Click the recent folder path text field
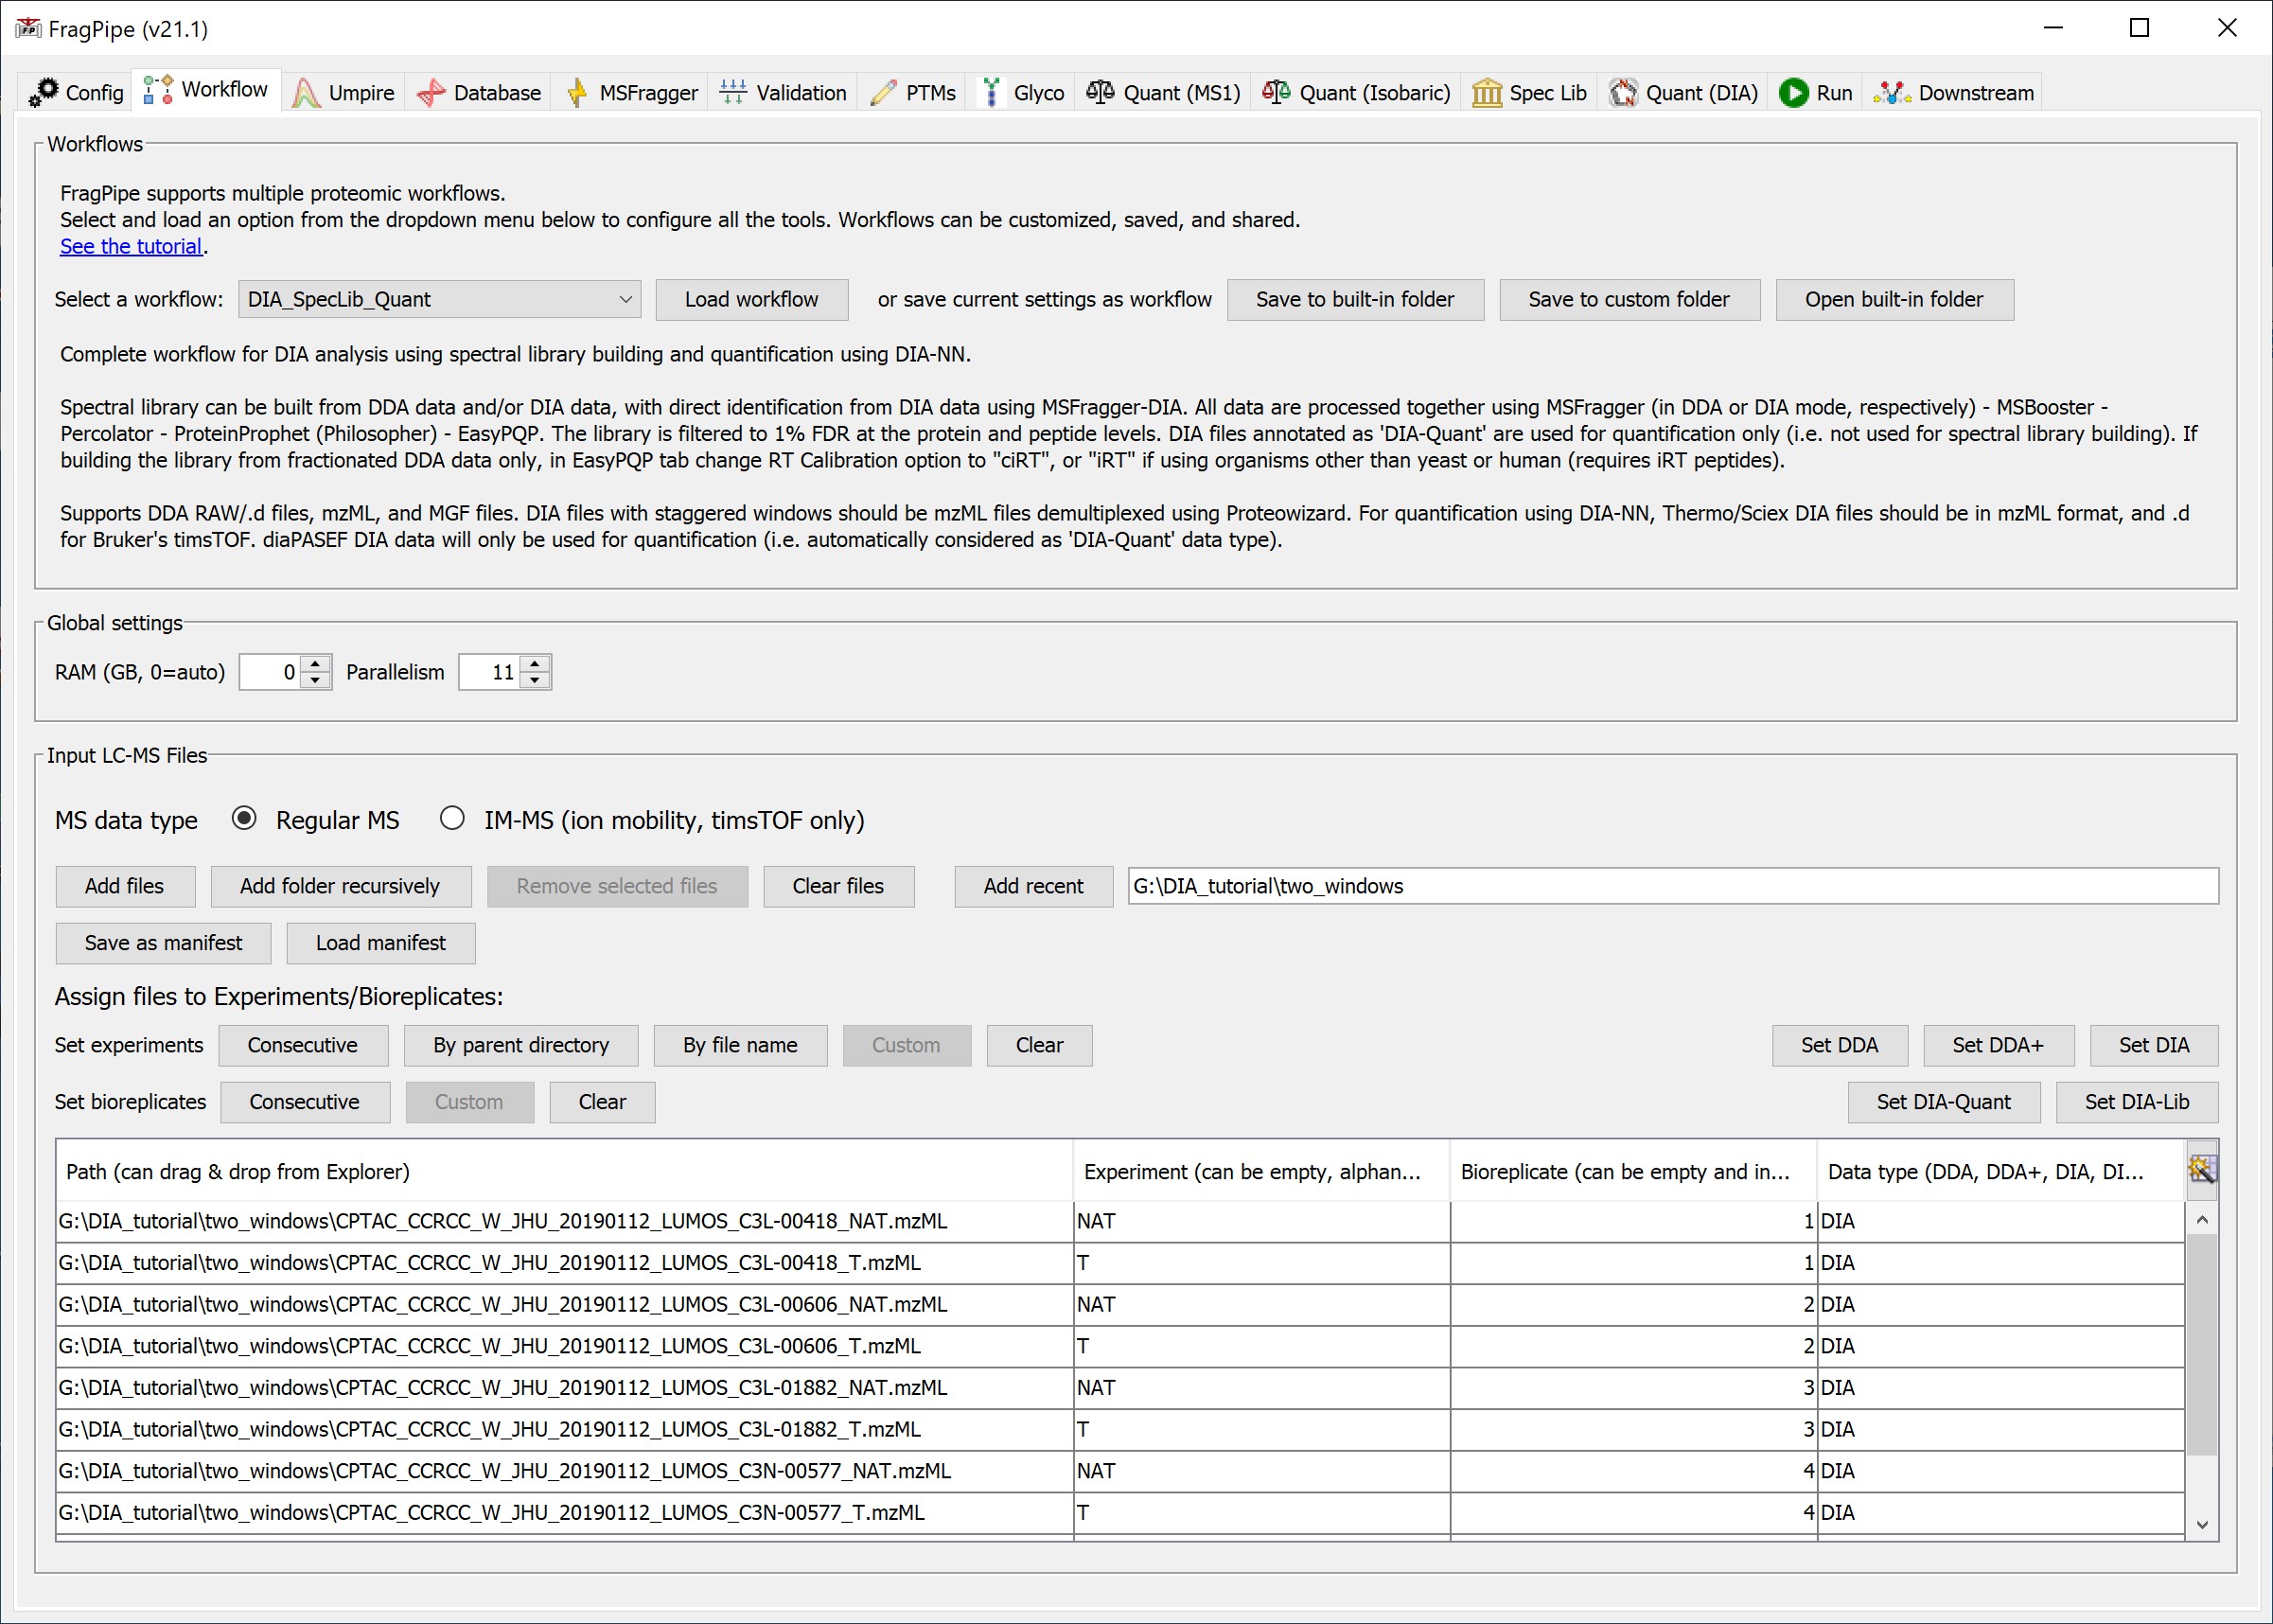Viewport: 2273px width, 1624px height. click(1672, 886)
